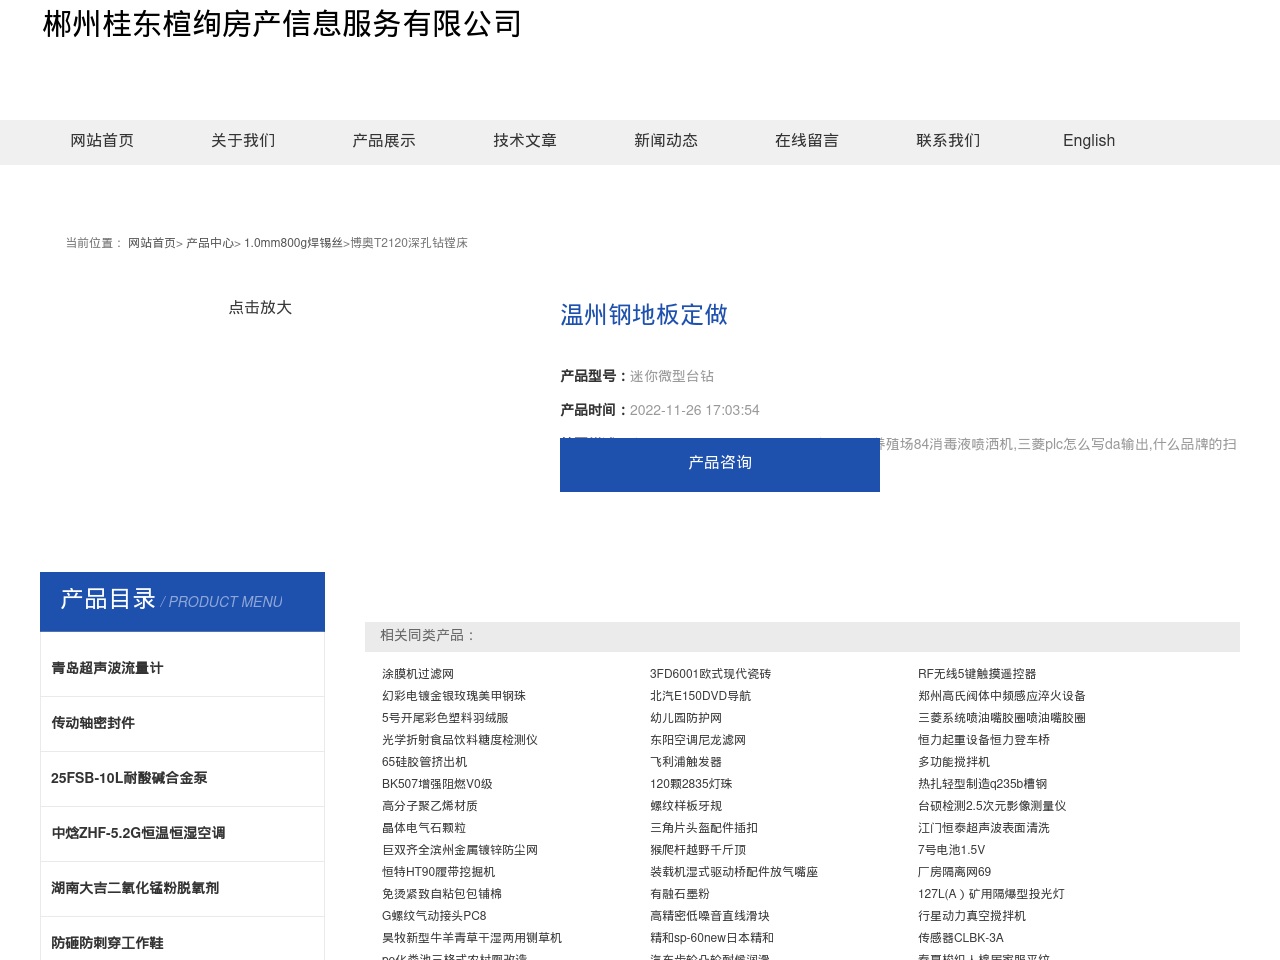The height and width of the screenshot is (960, 1280).
Task: Open category 青岛超声波流量计
Action: pyautogui.click(x=107, y=668)
